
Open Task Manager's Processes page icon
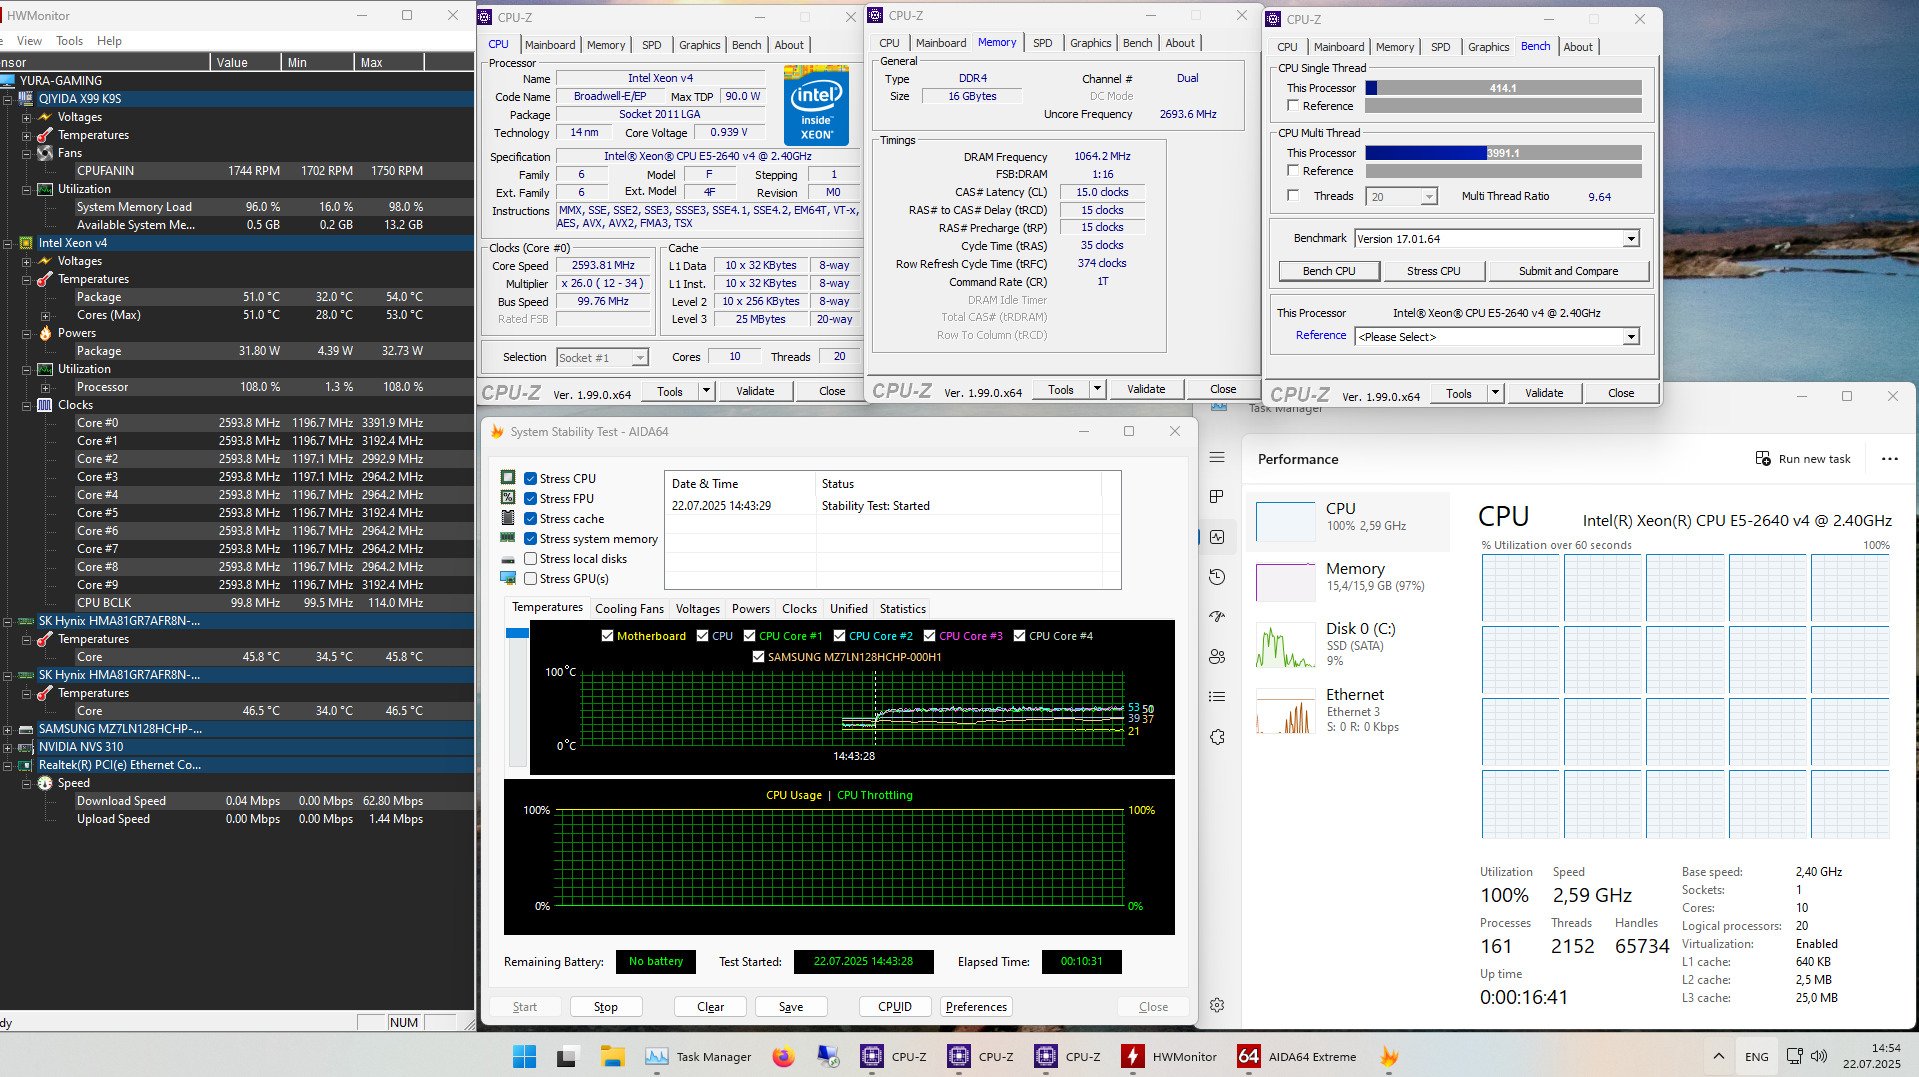[1217, 497]
